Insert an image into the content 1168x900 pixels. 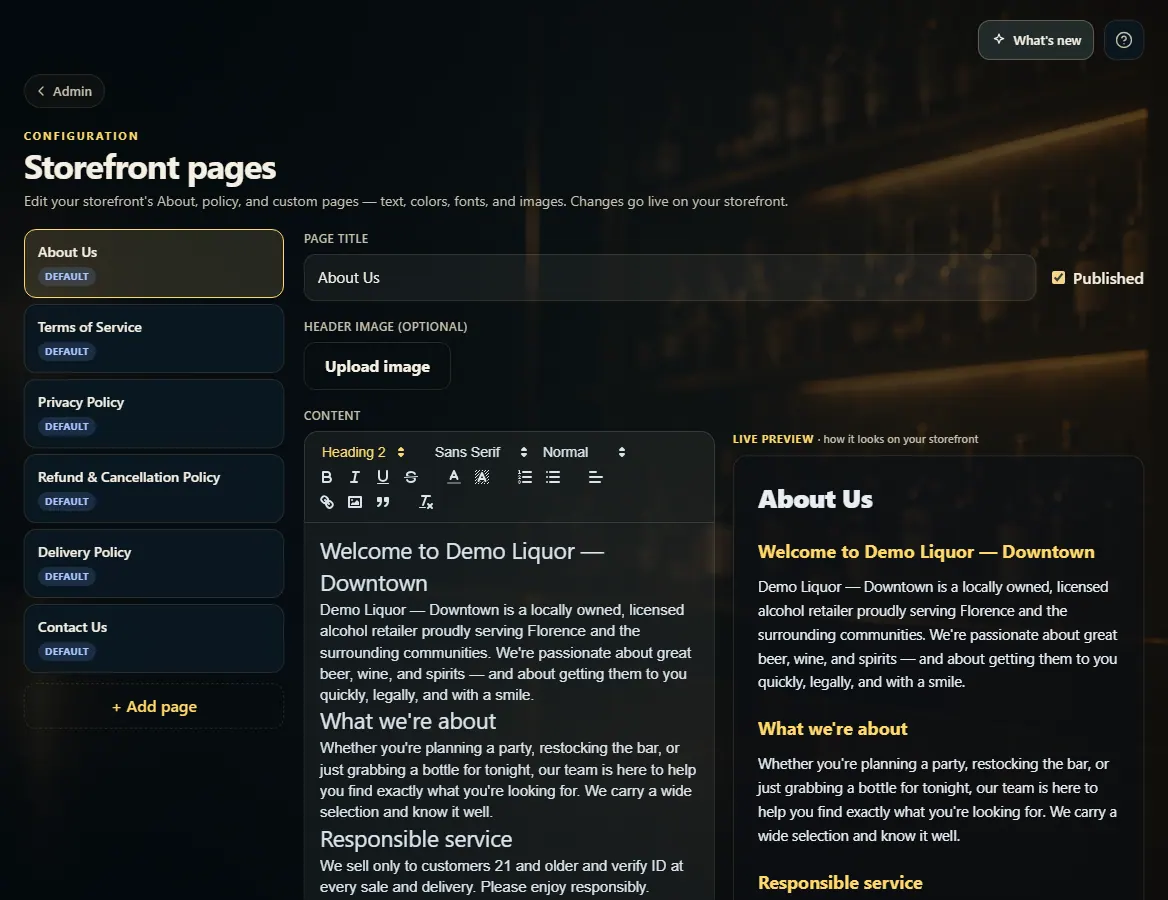click(x=355, y=502)
